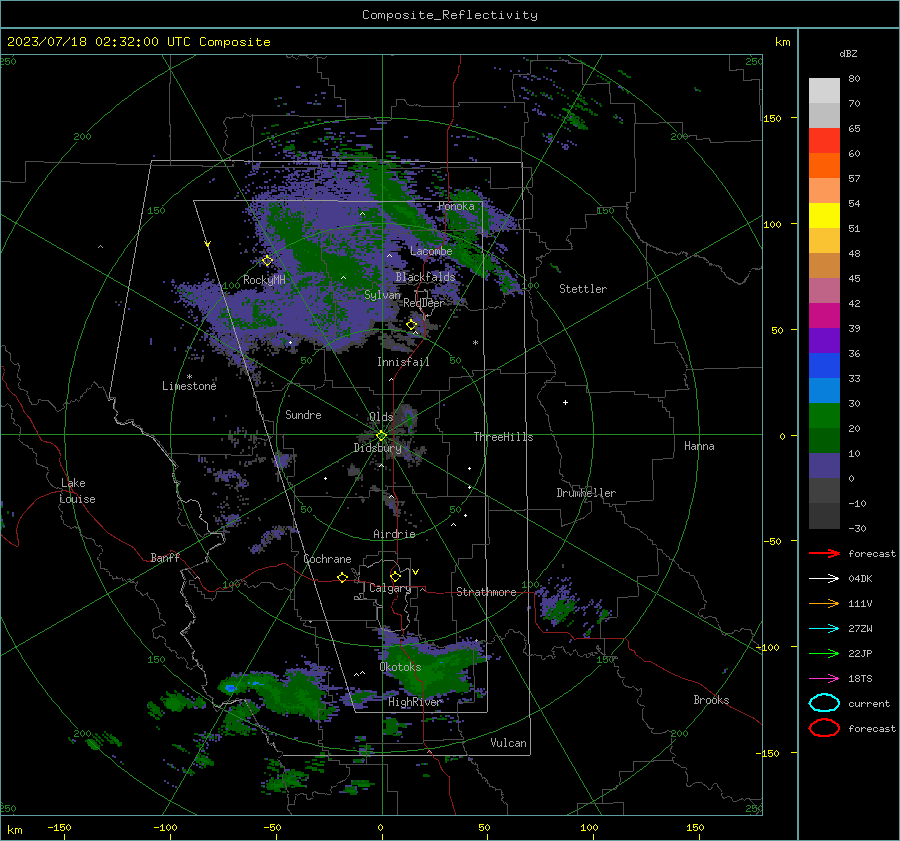Select the orange 57–60 dBZ swatch
The height and width of the screenshot is (841, 900).
point(824,166)
